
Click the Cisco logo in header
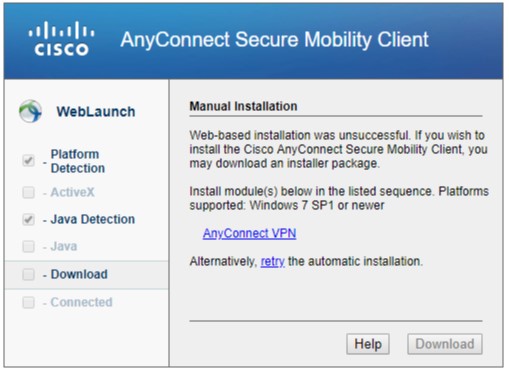(x=62, y=39)
